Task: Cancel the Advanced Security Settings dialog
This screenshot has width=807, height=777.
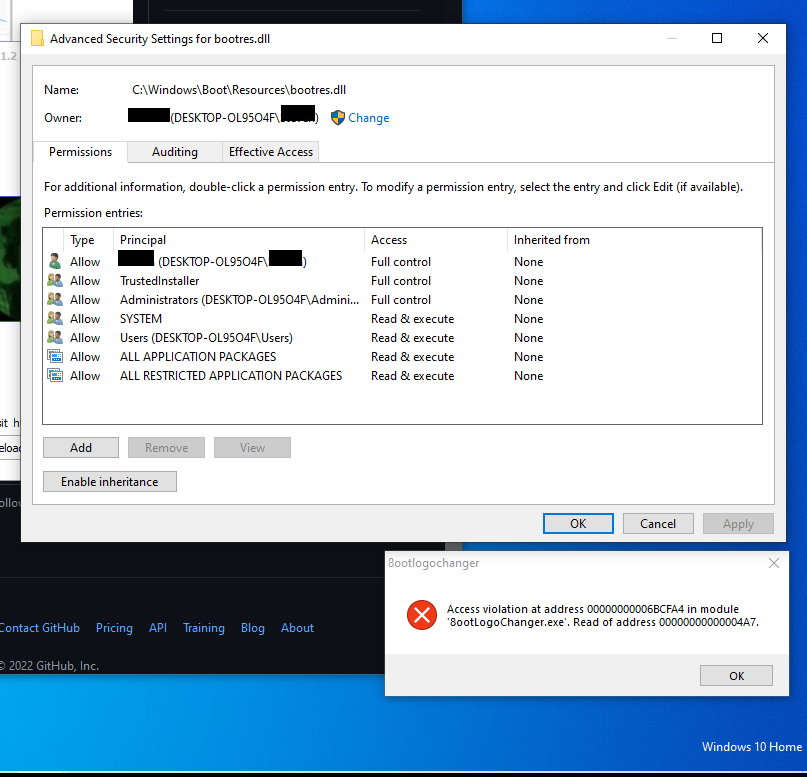Action: coord(658,523)
